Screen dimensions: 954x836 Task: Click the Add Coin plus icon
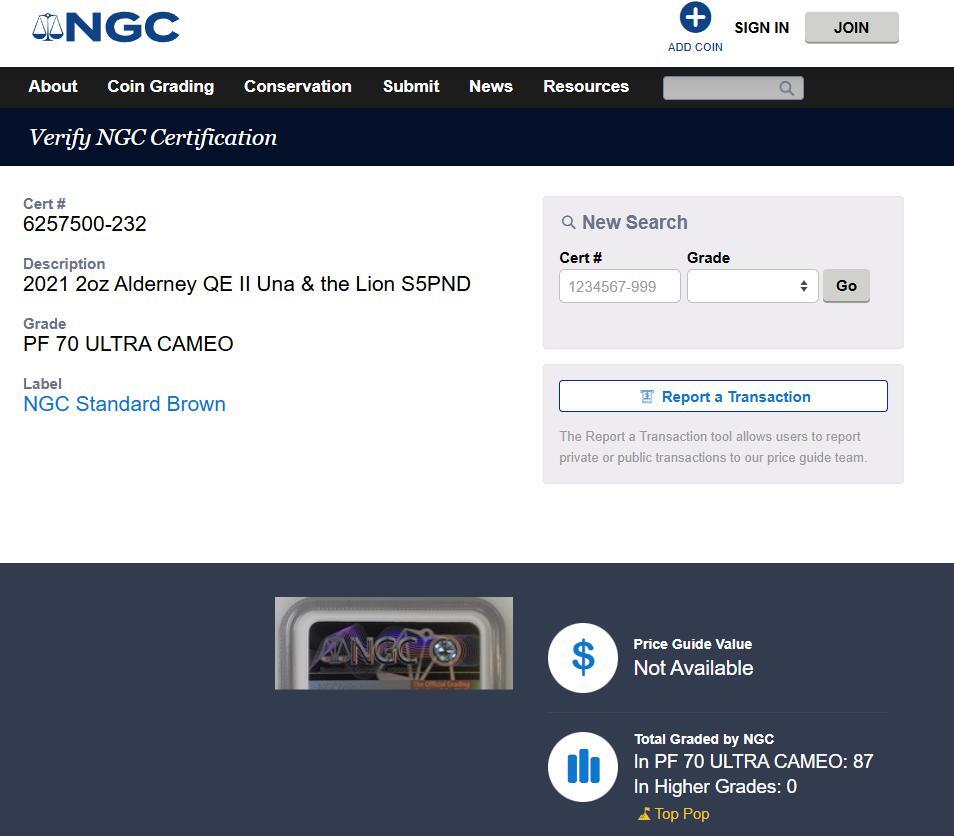click(695, 17)
